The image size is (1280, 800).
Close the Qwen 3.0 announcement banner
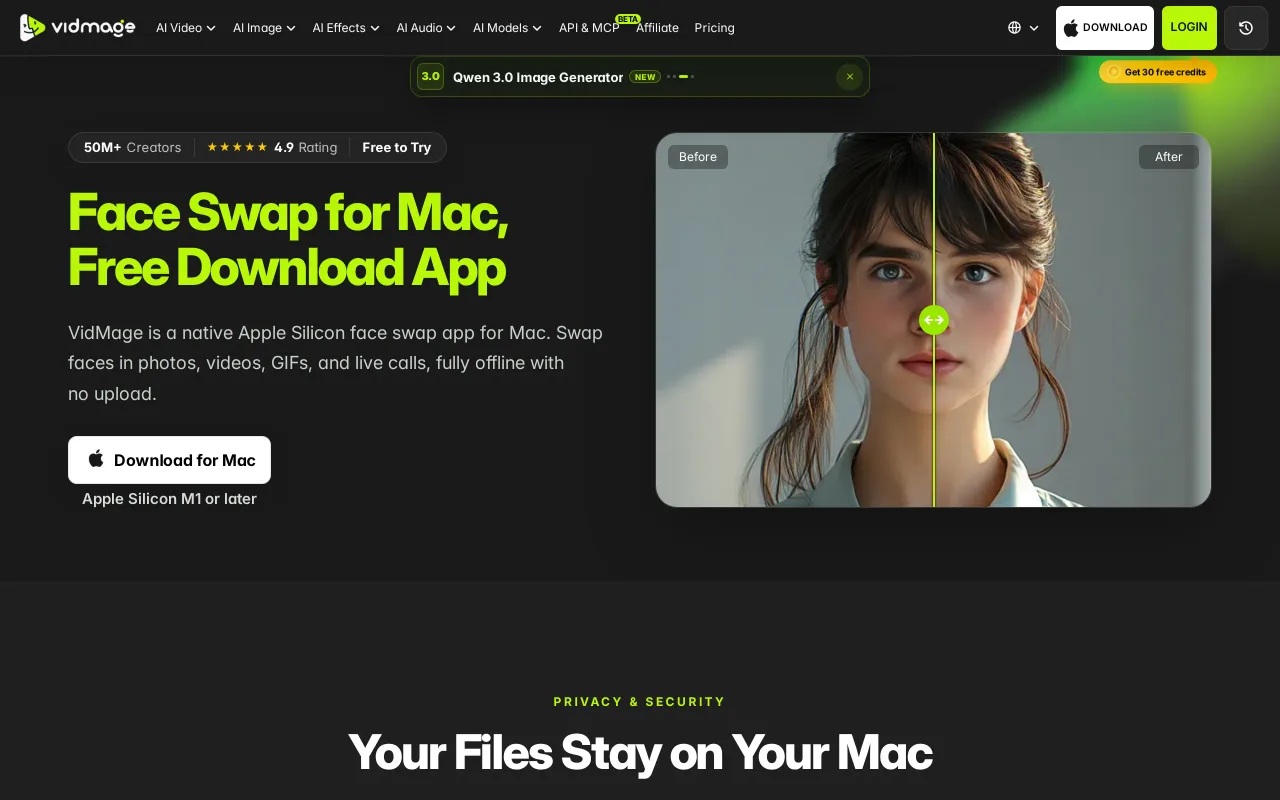coord(850,77)
